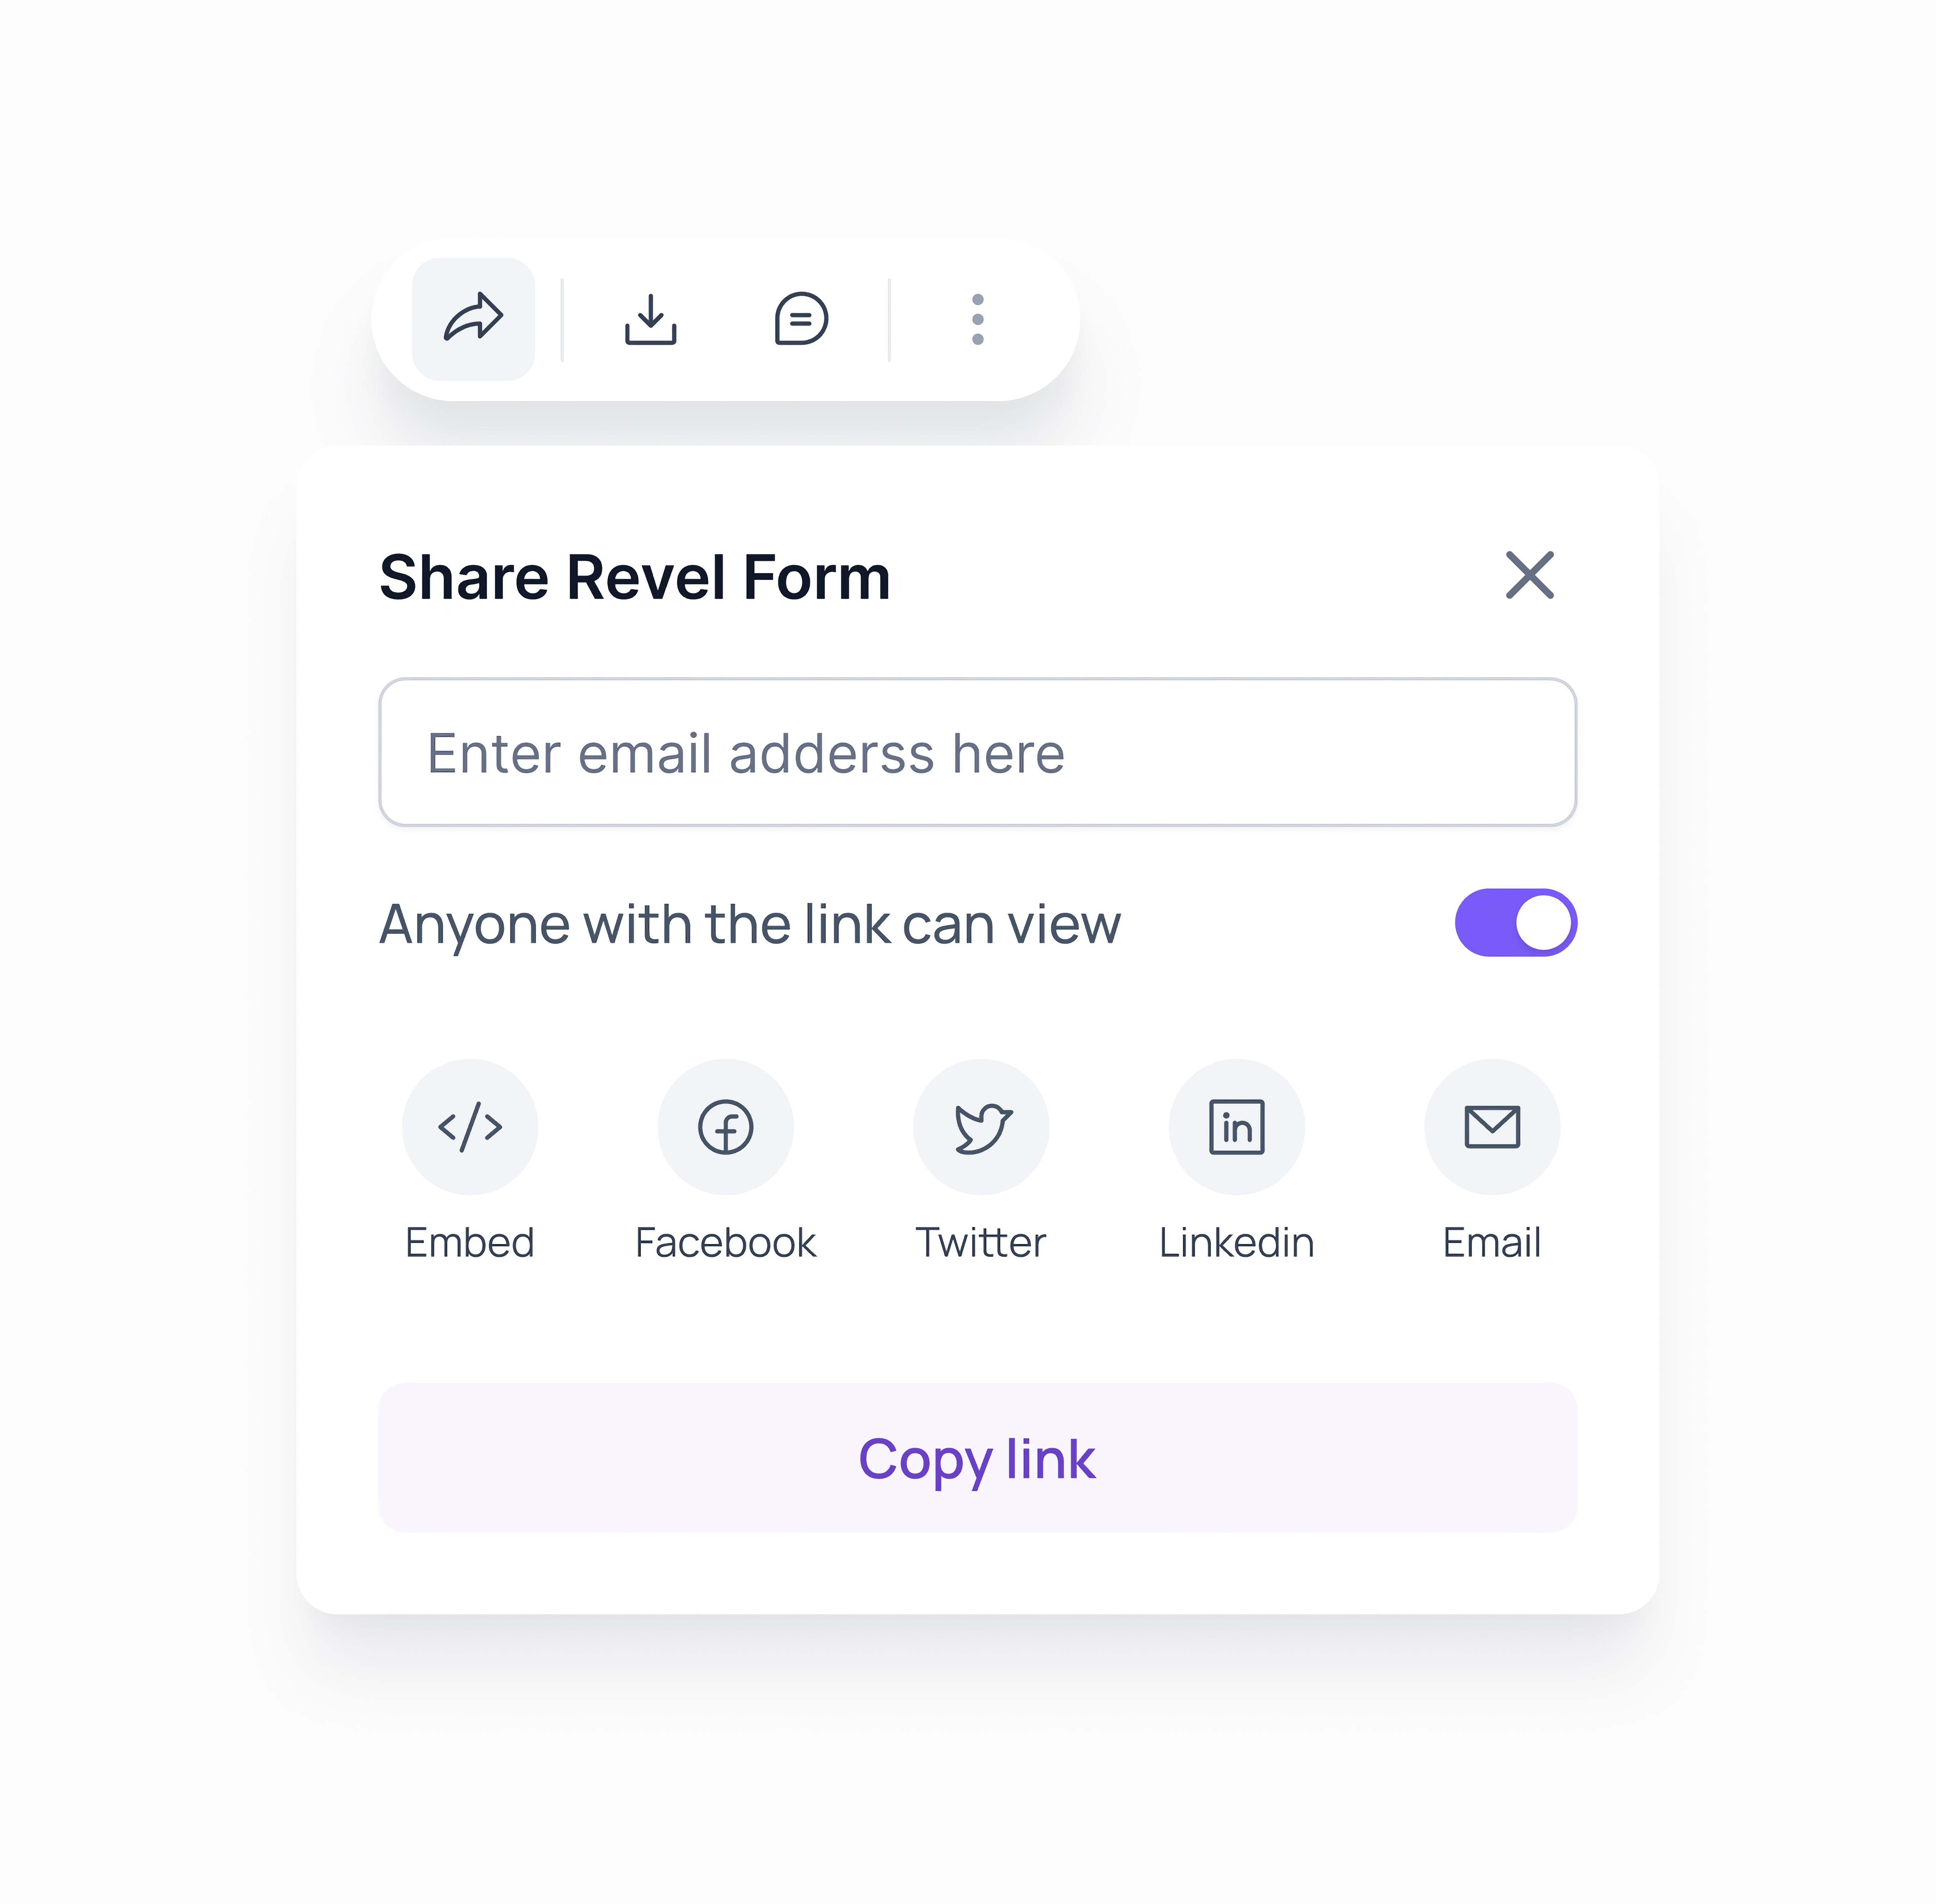Click the share arrow icon in toolbar

click(x=473, y=319)
